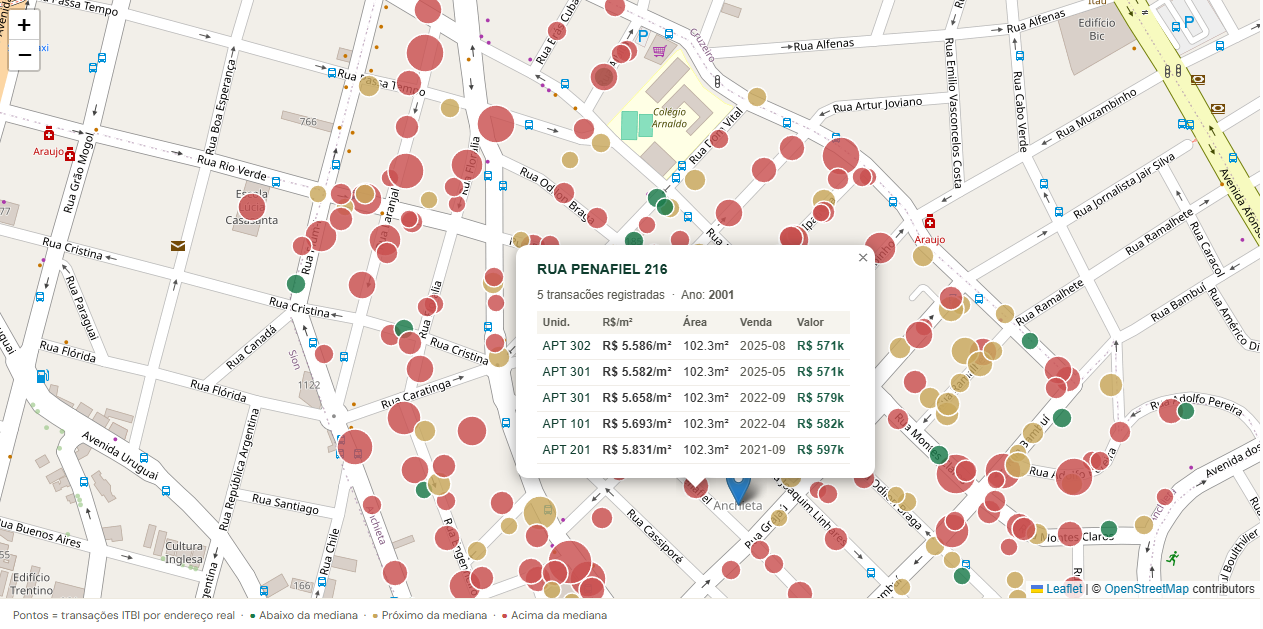
Task: Click 'Acima da mediana' legend entry
Action: 555,615
